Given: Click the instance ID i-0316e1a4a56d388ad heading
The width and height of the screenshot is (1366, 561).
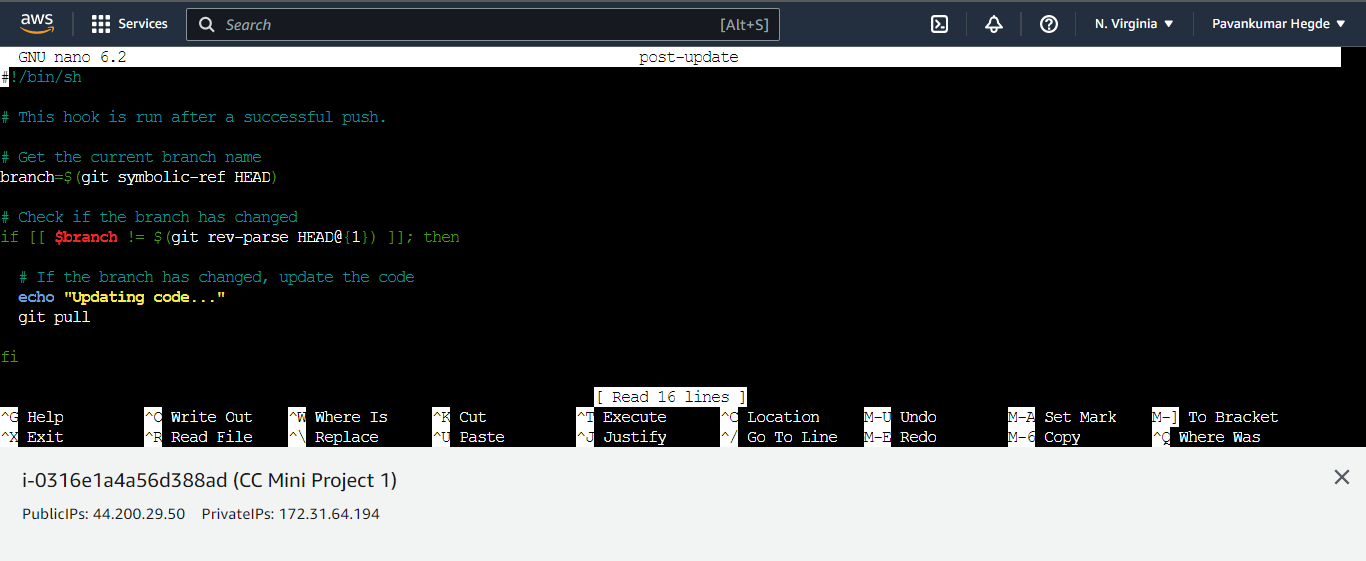Looking at the screenshot, I should coord(210,481).
